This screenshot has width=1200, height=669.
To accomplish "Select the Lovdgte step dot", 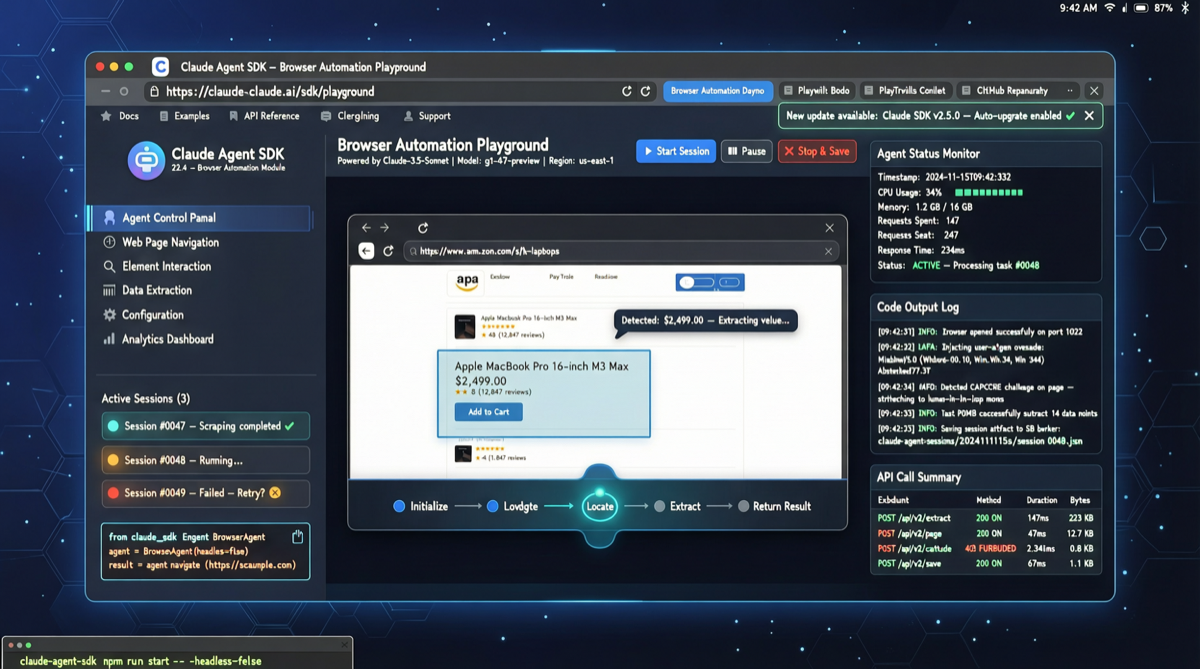I will tap(493, 506).
